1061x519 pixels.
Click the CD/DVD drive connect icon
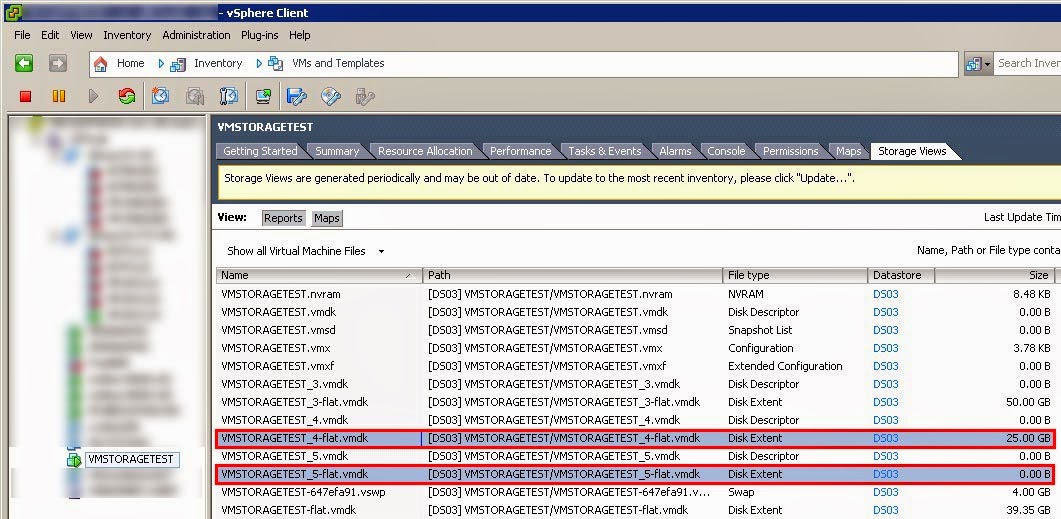(x=331, y=97)
